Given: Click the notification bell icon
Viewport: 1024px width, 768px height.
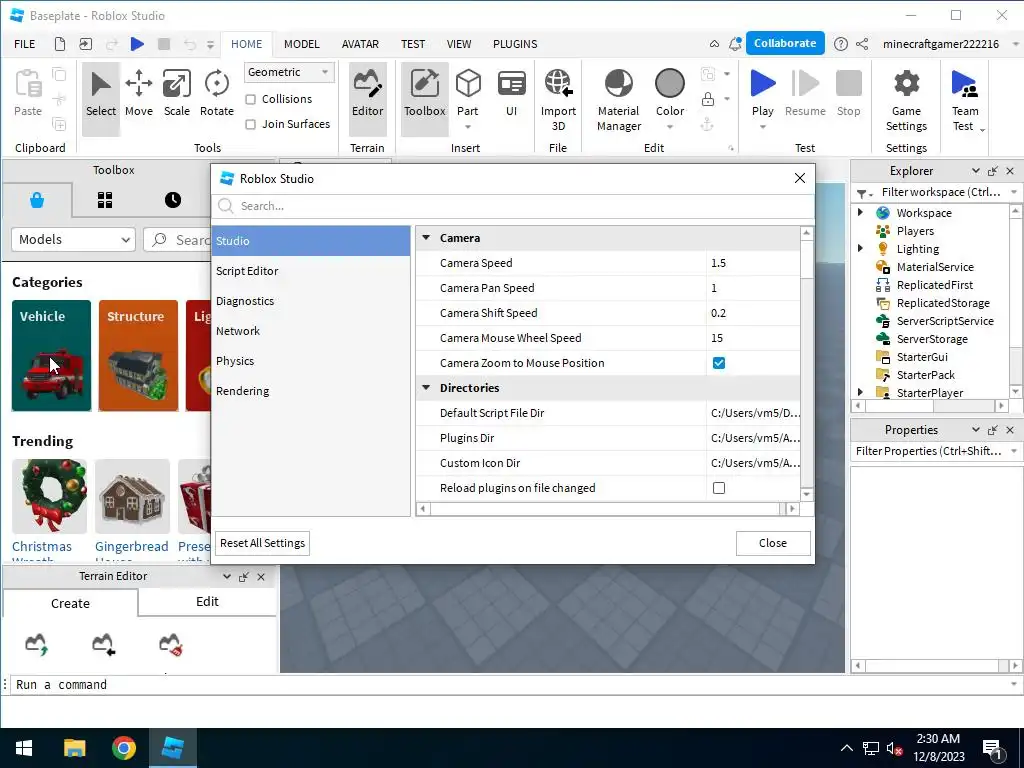Looking at the screenshot, I should (x=735, y=44).
